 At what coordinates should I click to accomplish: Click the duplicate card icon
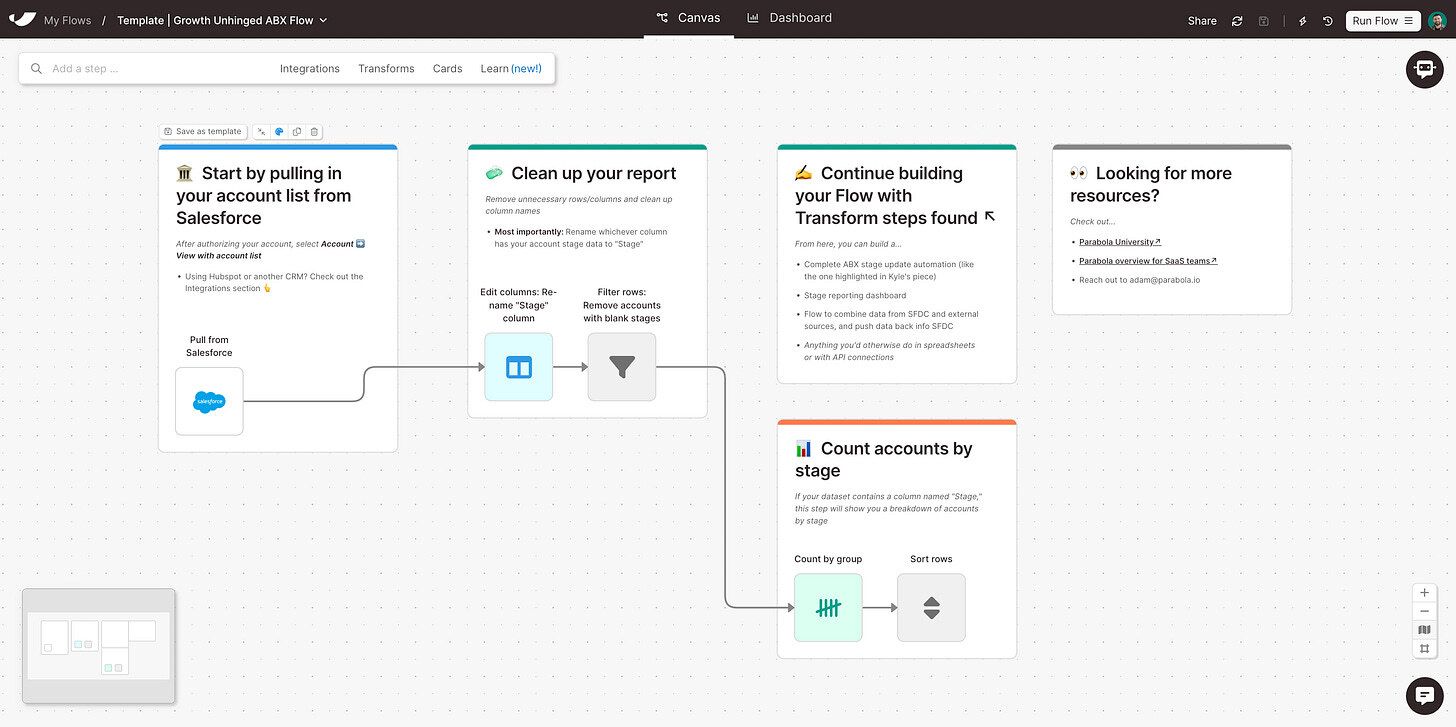[296, 131]
